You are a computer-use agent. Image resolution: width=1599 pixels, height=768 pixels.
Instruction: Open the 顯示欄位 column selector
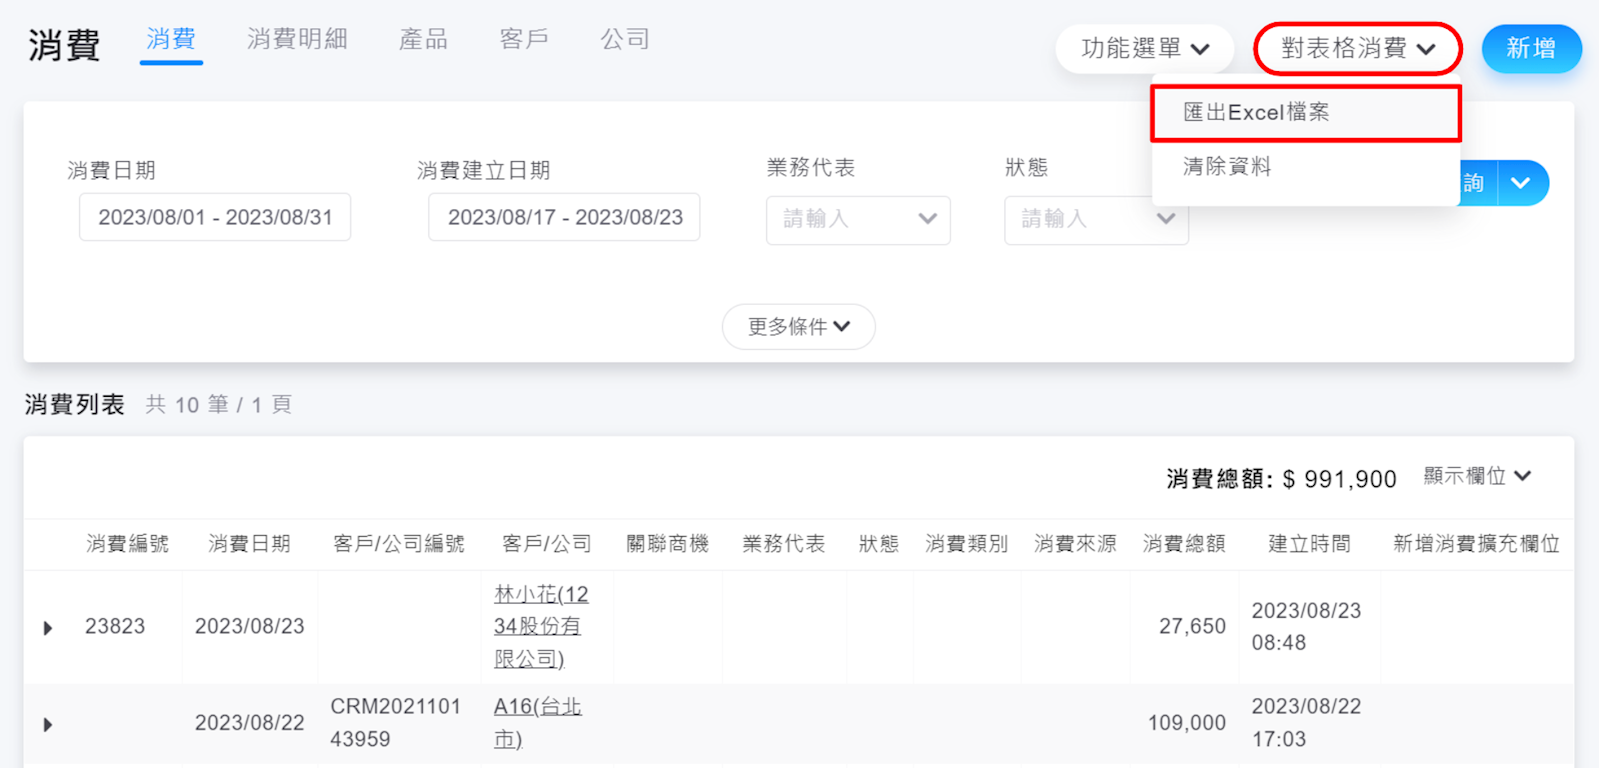[1476, 477]
